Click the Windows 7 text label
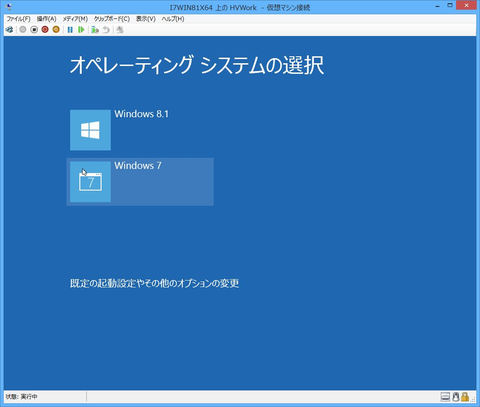Screen dimensions: 480x407 [x=138, y=166]
